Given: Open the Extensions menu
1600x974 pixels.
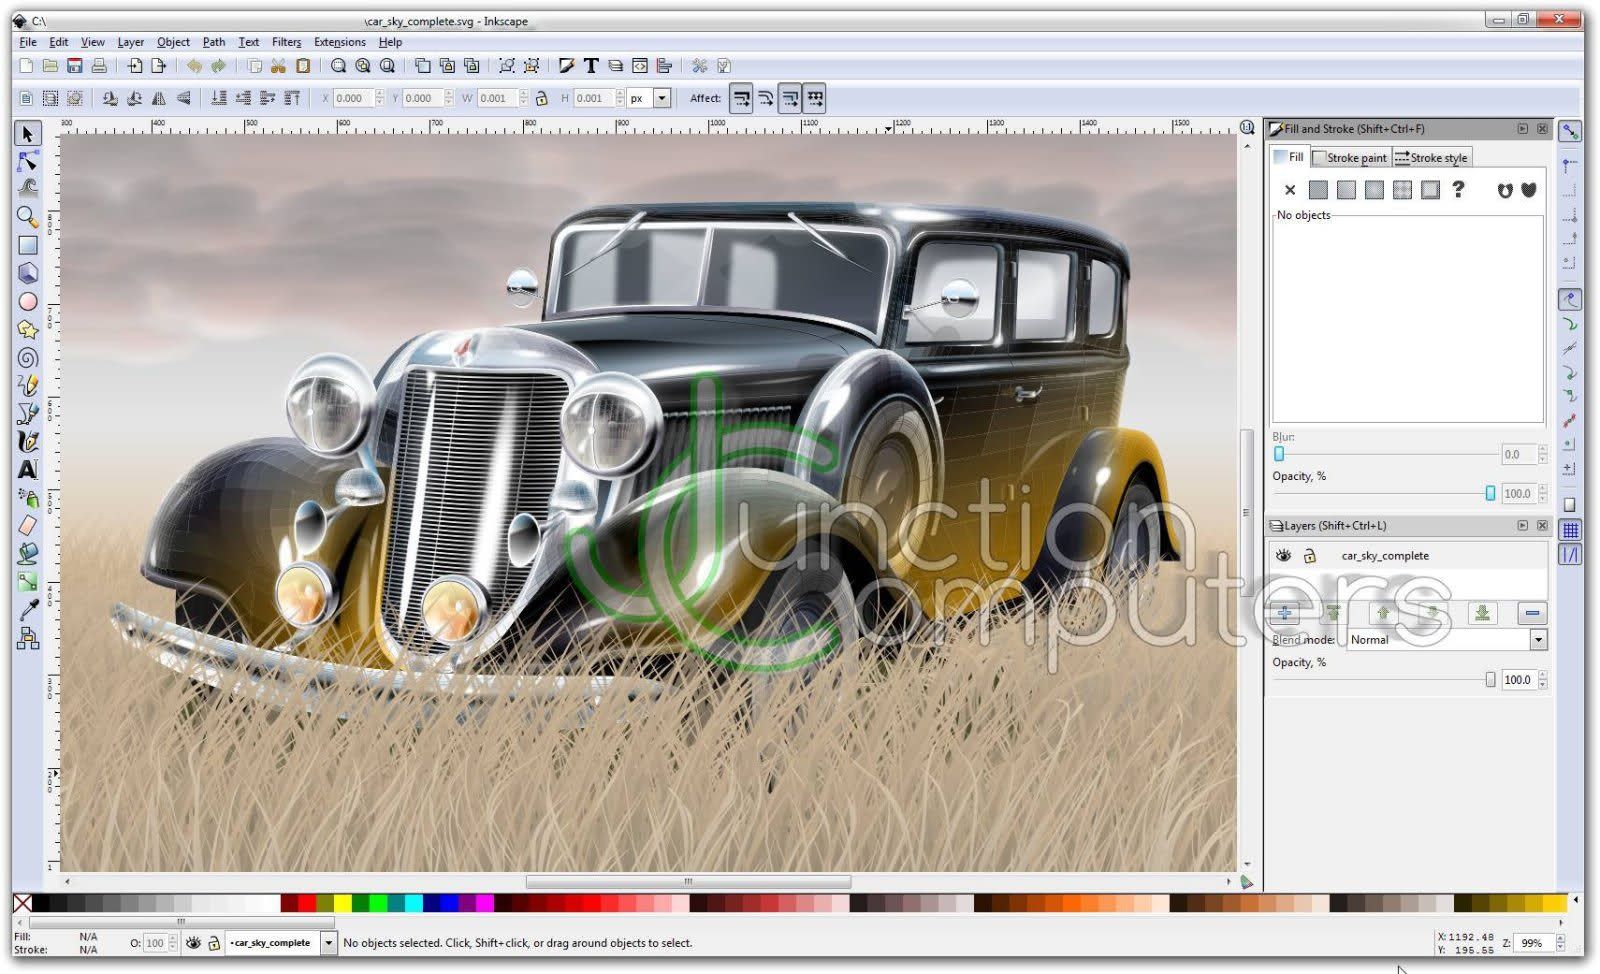Looking at the screenshot, I should [340, 42].
